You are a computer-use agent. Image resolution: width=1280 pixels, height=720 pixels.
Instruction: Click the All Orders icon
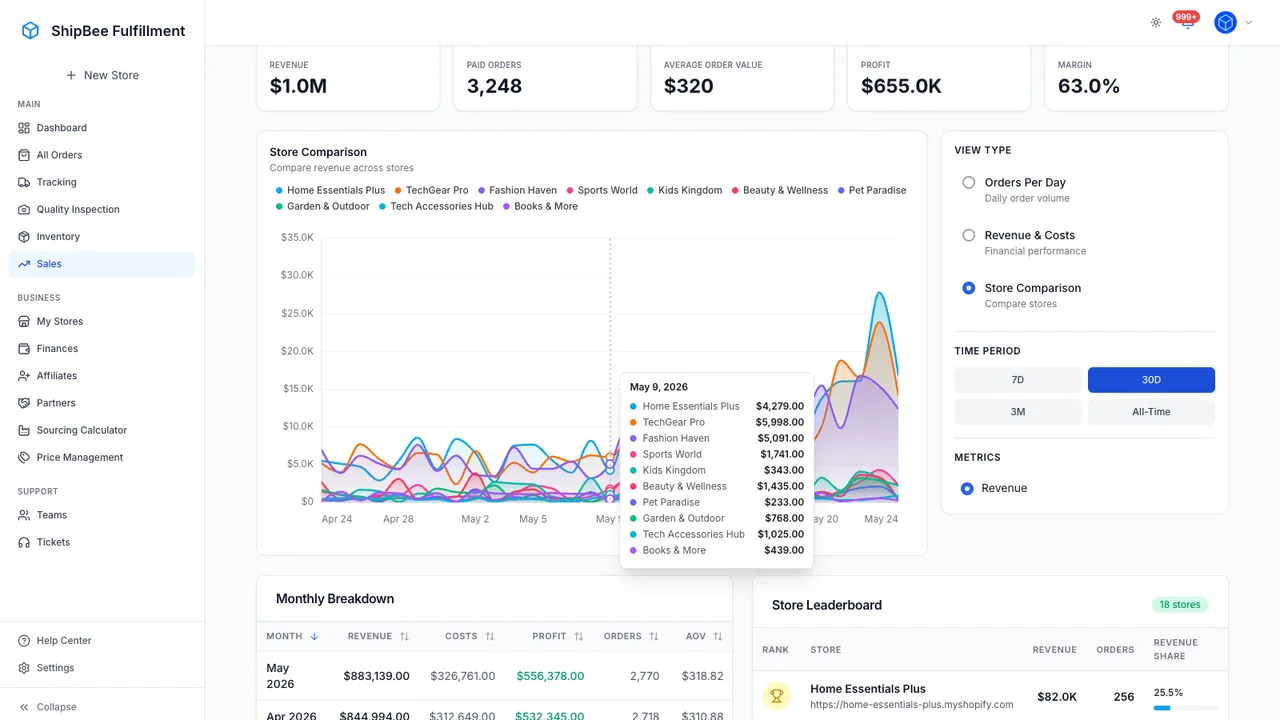pyautogui.click(x=25, y=155)
